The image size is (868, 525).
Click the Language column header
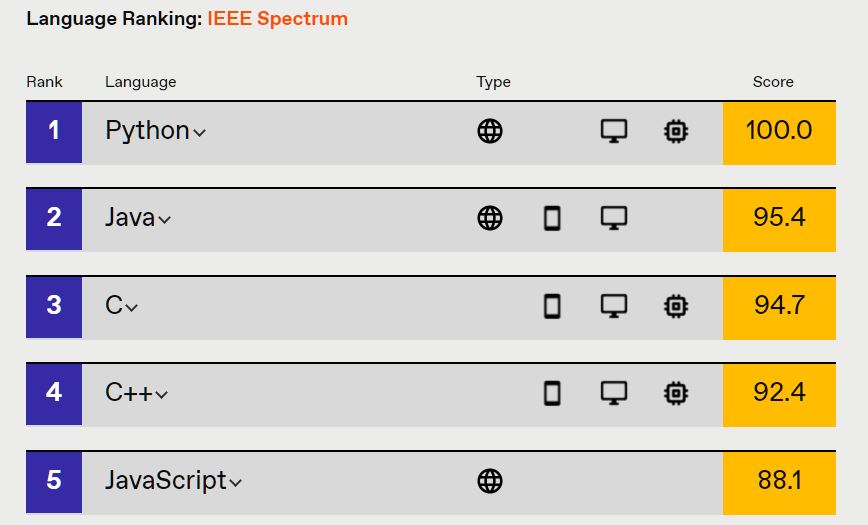[x=141, y=82]
